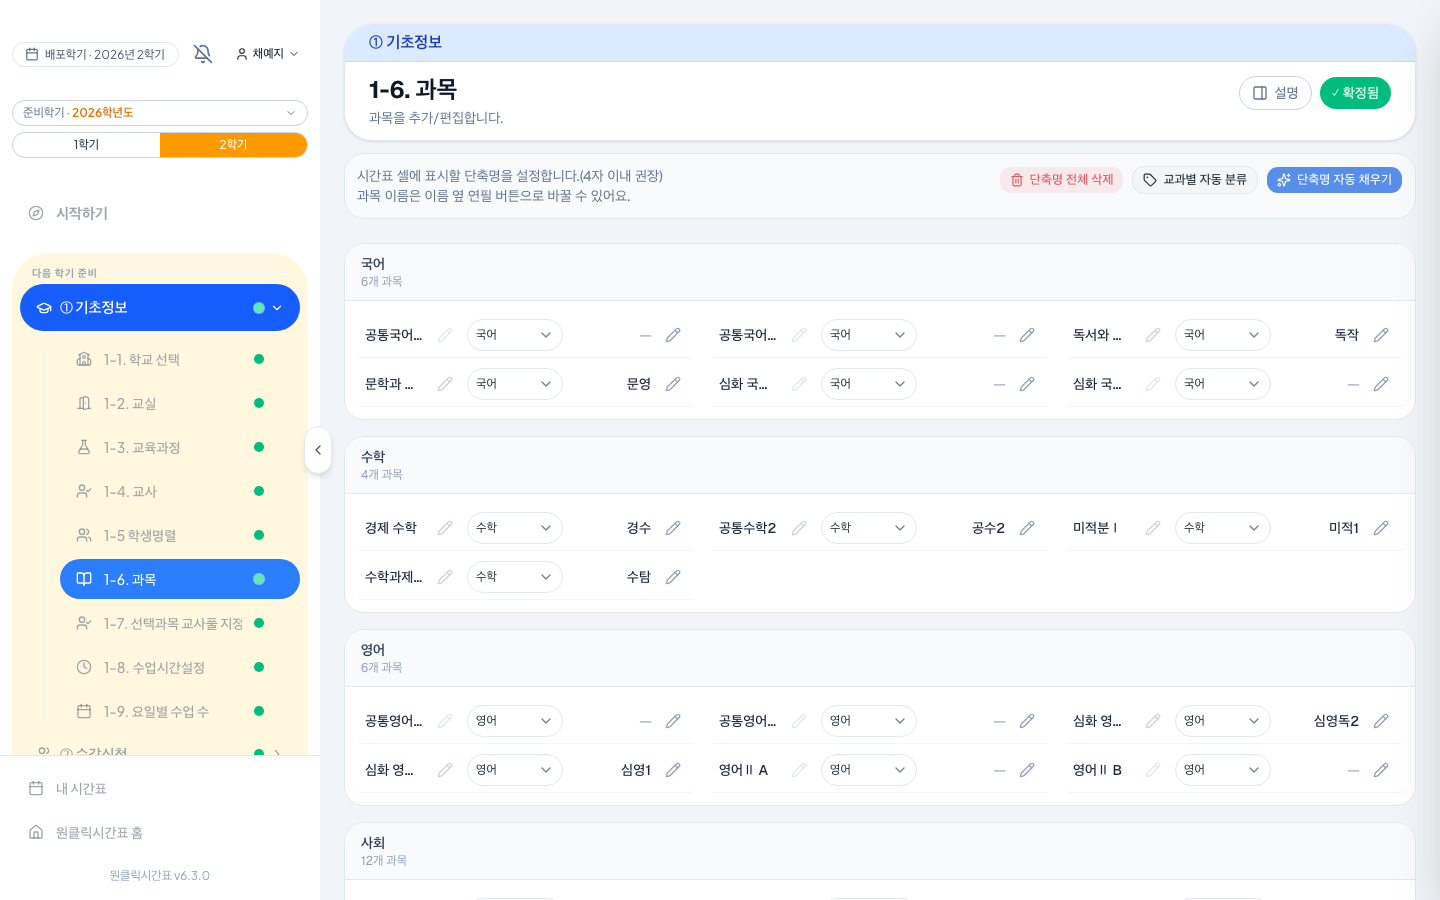Open the 국어 group dropdown for 문학과
The height and width of the screenshot is (900, 1440).
pyautogui.click(x=514, y=384)
